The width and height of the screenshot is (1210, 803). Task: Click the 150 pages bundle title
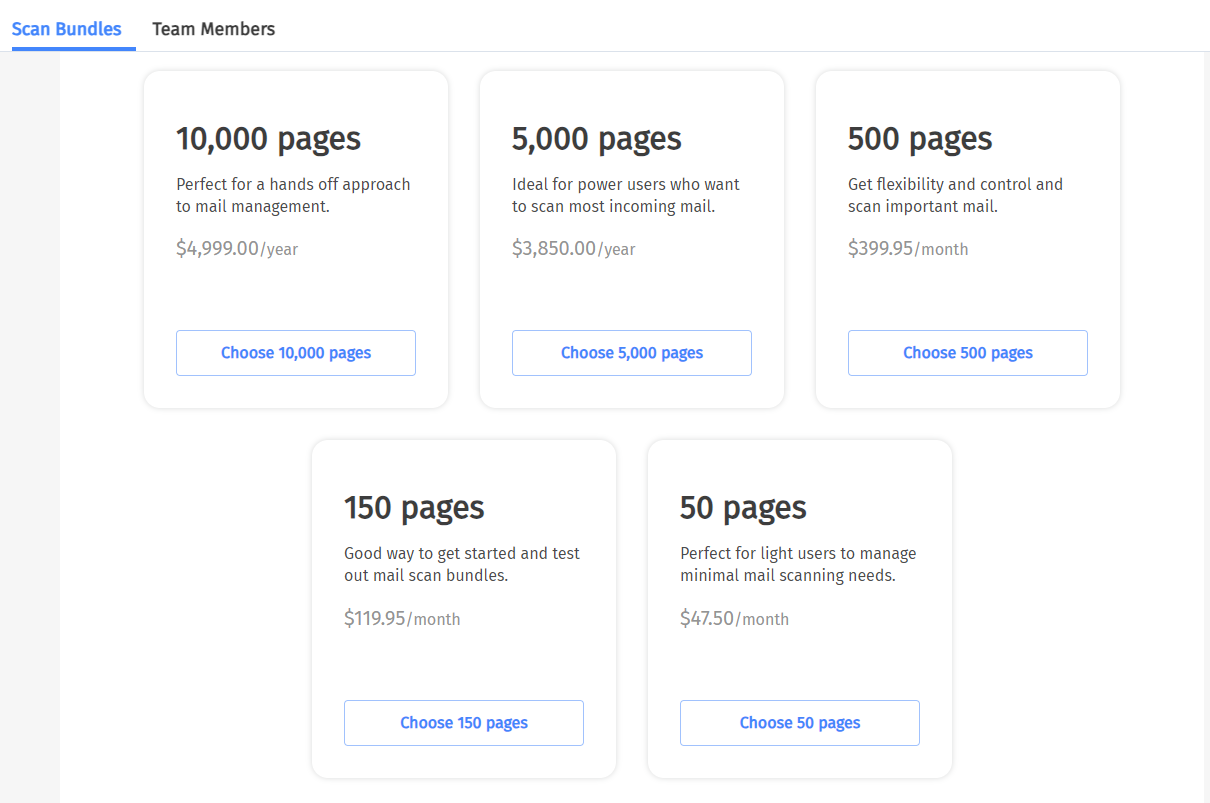[x=414, y=508]
